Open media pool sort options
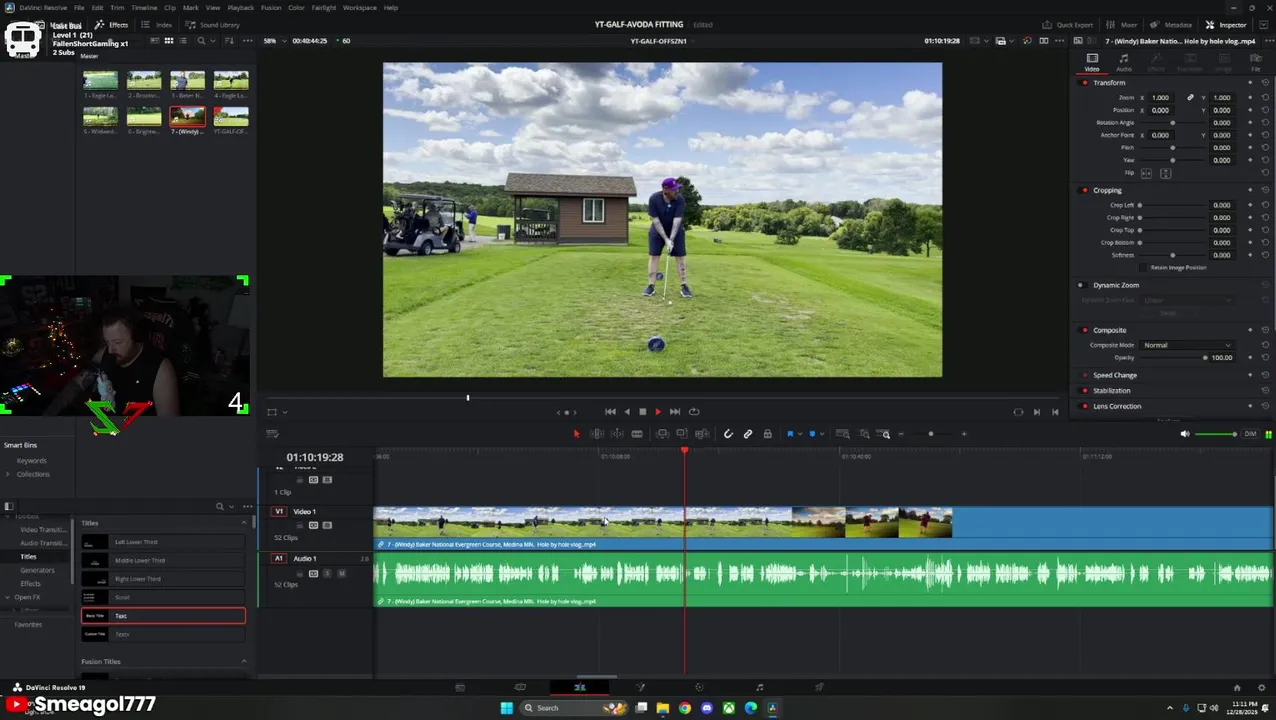Viewport: 1276px width, 720px height. click(230, 41)
